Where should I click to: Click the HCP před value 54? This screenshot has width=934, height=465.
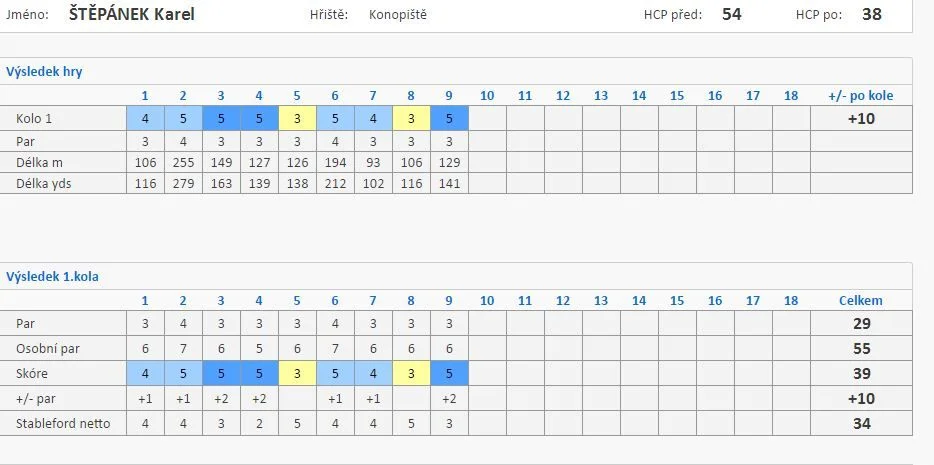[731, 14]
